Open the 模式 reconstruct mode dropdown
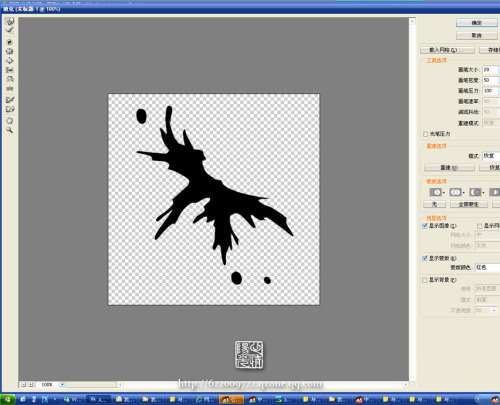 [x=491, y=156]
